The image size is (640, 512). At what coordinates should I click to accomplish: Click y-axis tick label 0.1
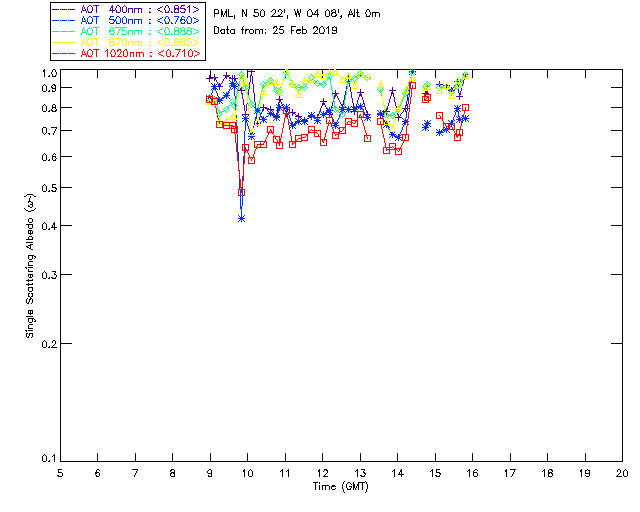(49, 459)
